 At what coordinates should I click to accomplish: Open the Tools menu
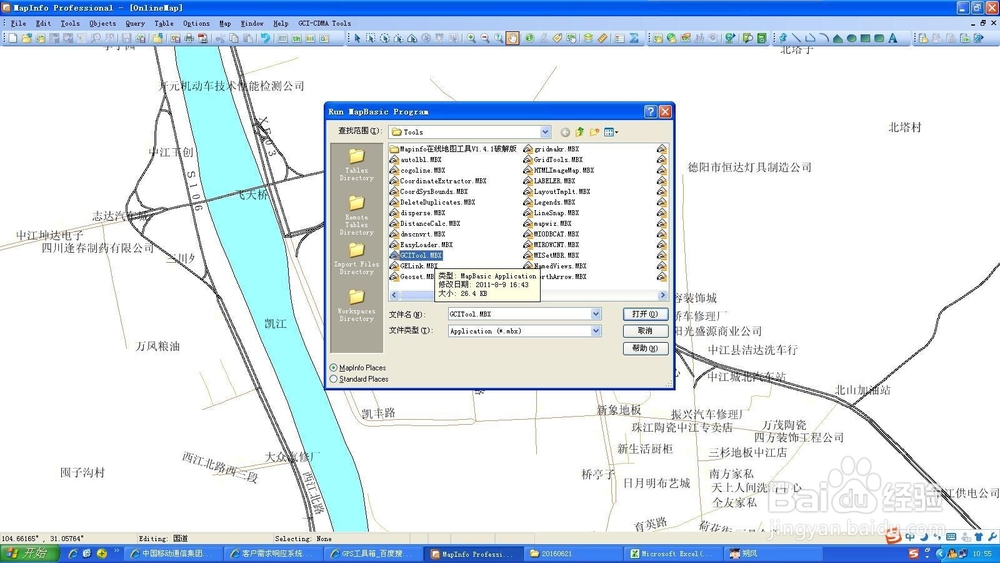click(70, 23)
